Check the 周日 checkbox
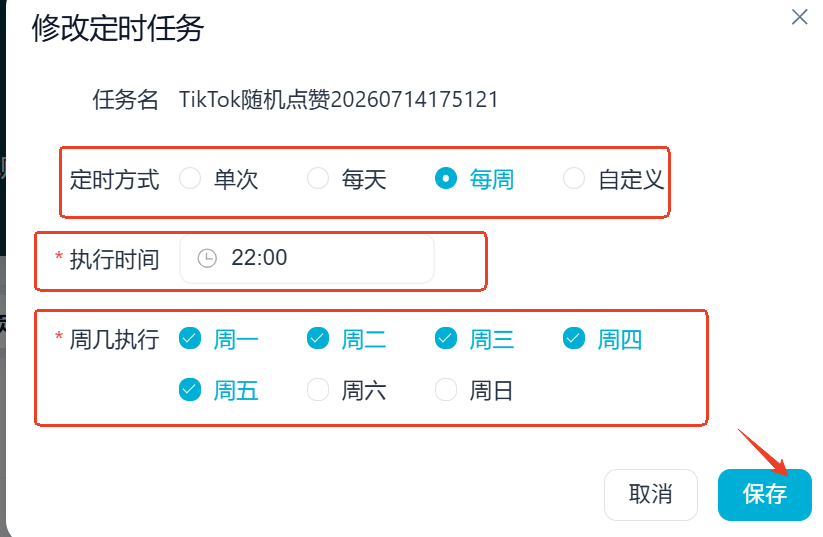 coord(446,390)
